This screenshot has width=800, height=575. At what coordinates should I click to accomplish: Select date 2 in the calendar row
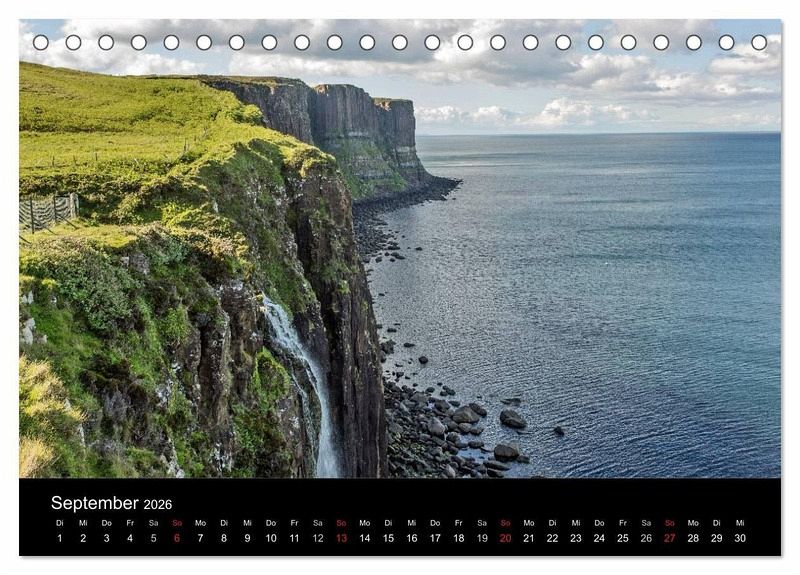(83, 538)
